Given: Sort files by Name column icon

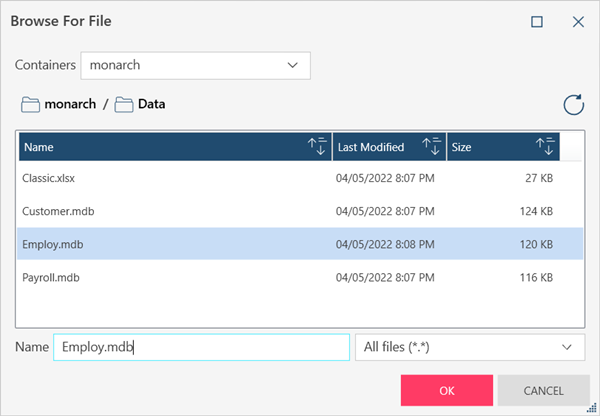Looking at the screenshot, I should pos(317,147).
